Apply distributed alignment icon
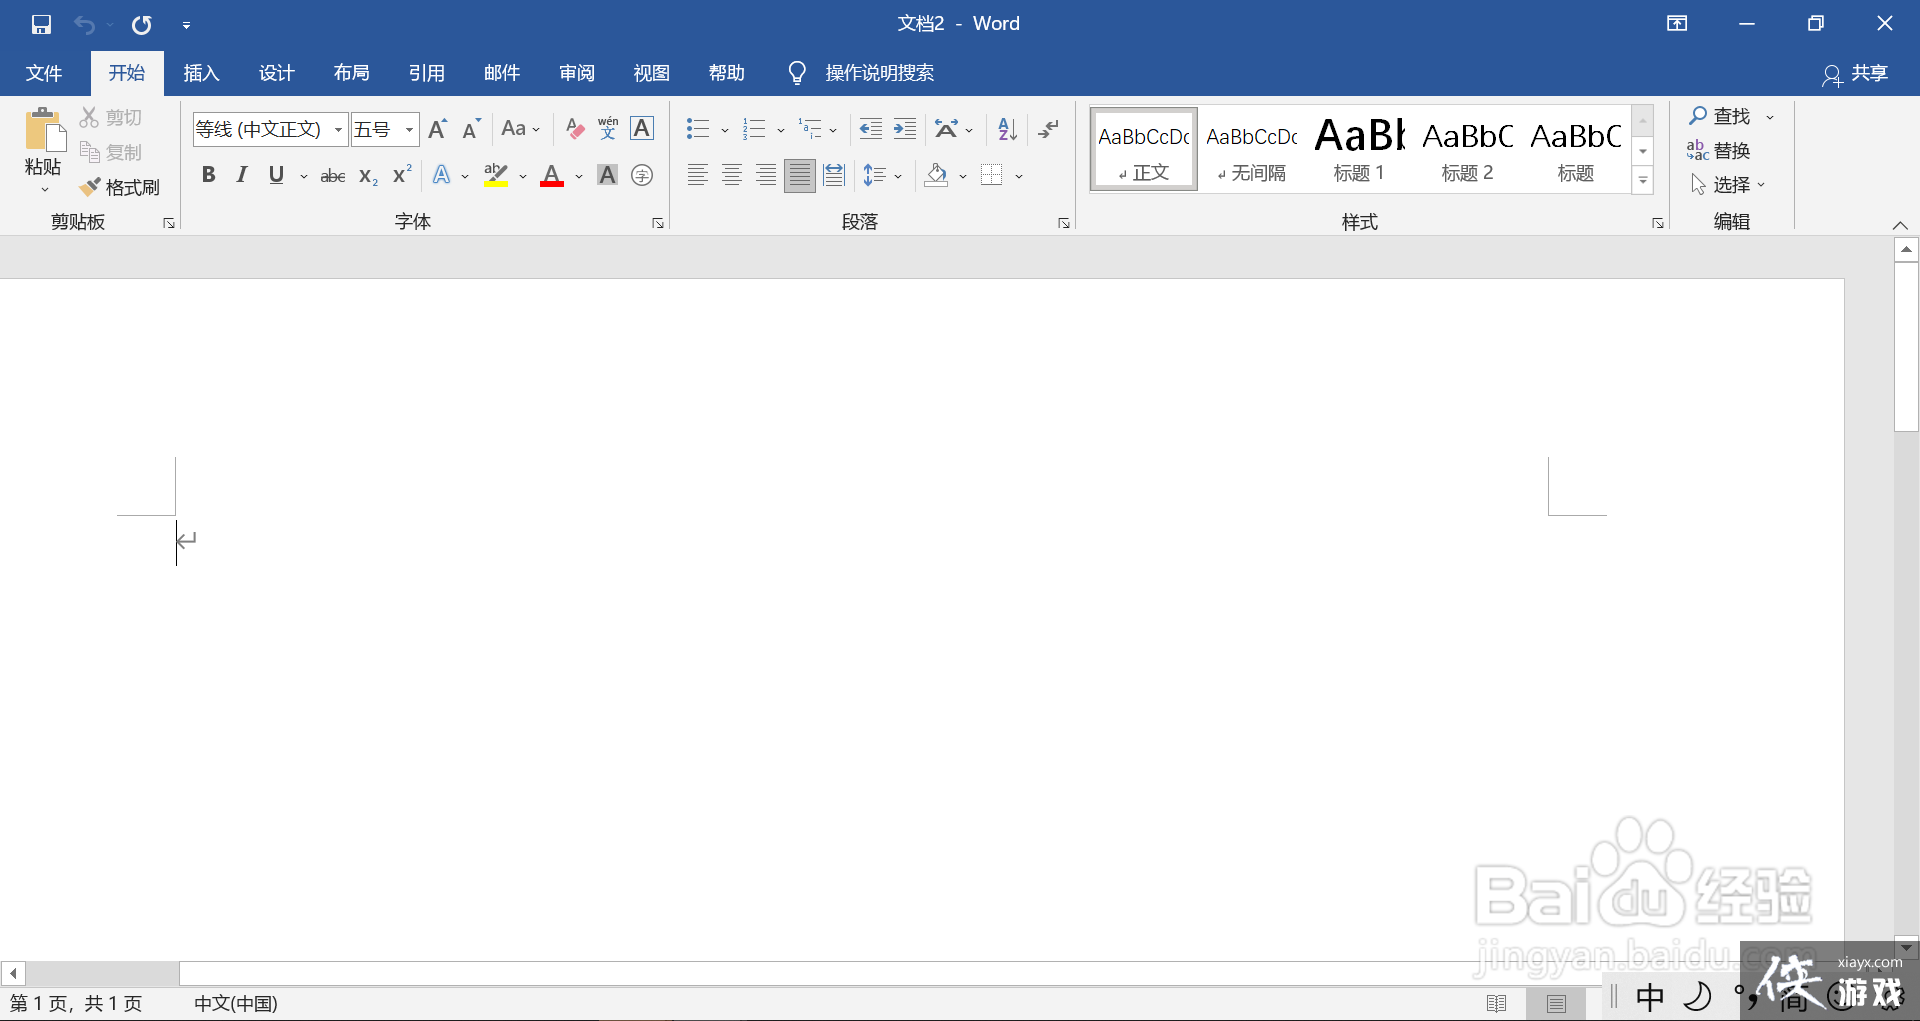The image size is (1920, 1021). pyautogui.click(x=834, y=176)
